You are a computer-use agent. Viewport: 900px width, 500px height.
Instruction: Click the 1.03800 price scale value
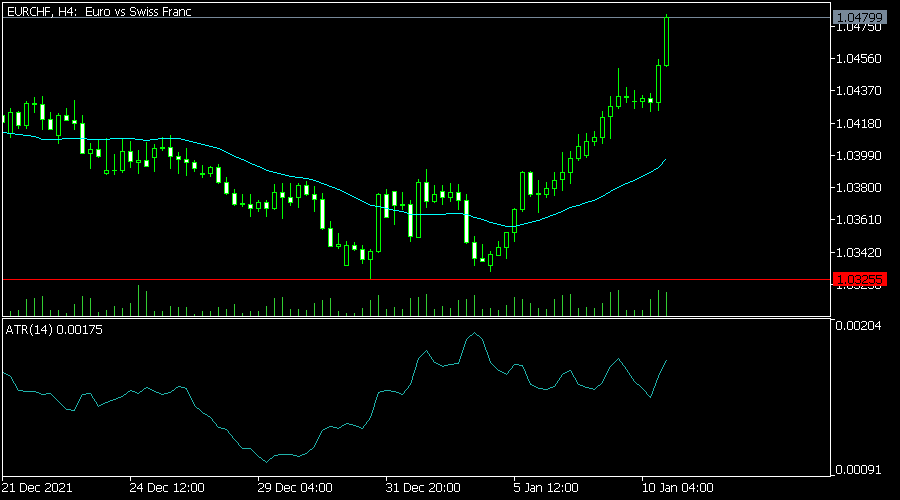click(x=859, y=188)
